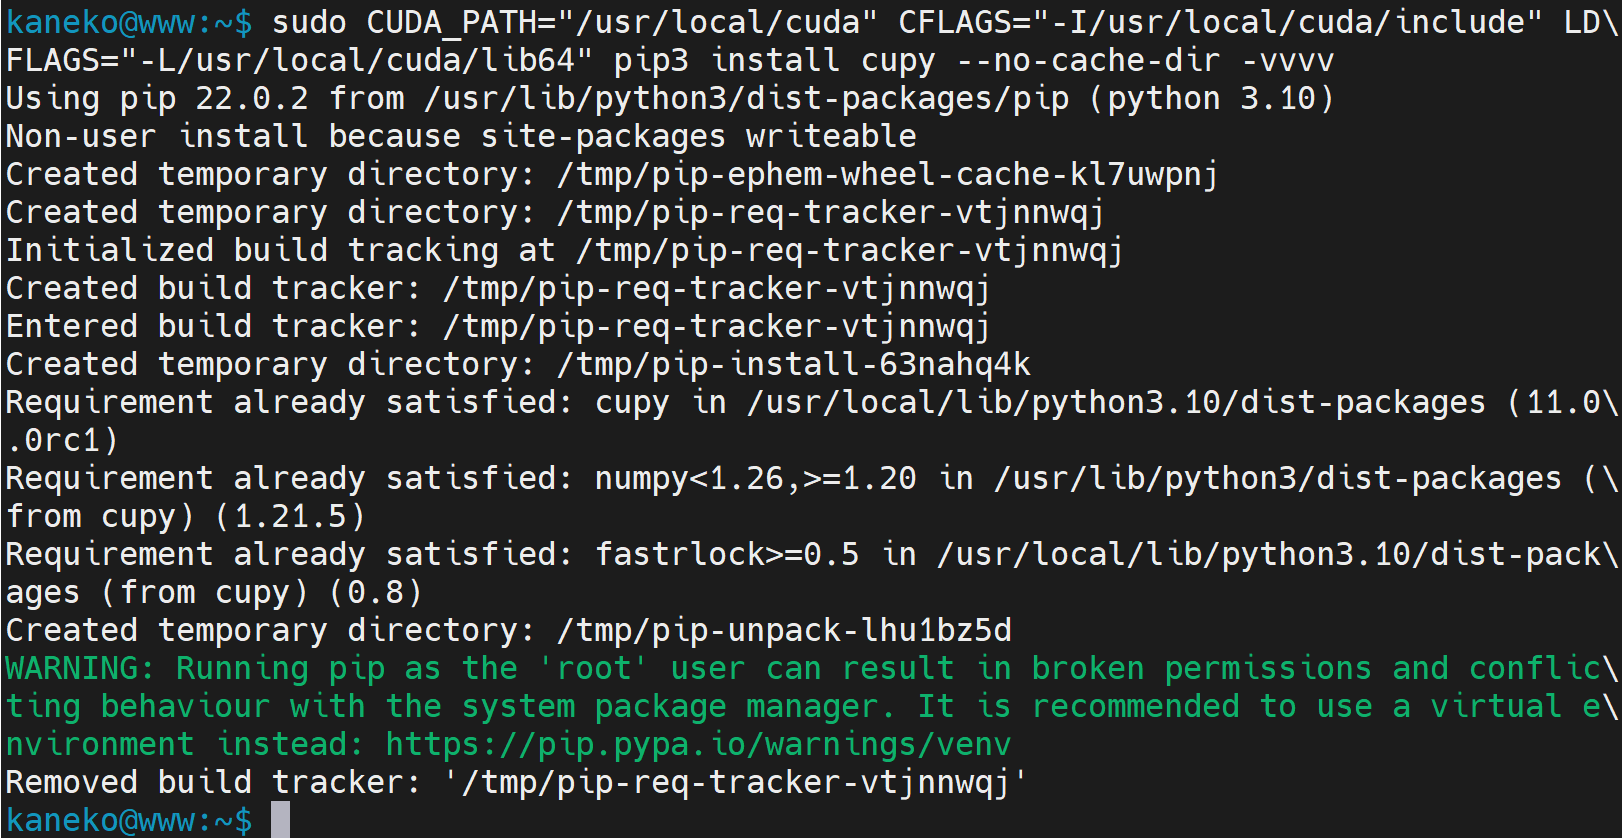Click the '/tmp/pip-unpack-lhu1bz5d' directory path

[x=784, y=630]
